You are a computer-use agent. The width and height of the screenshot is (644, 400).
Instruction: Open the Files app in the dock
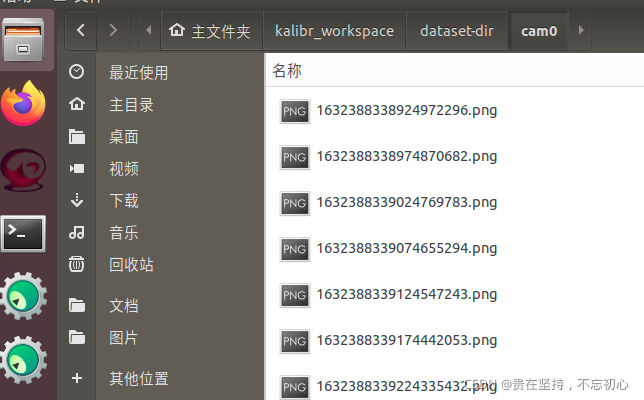tap(23, 40)
